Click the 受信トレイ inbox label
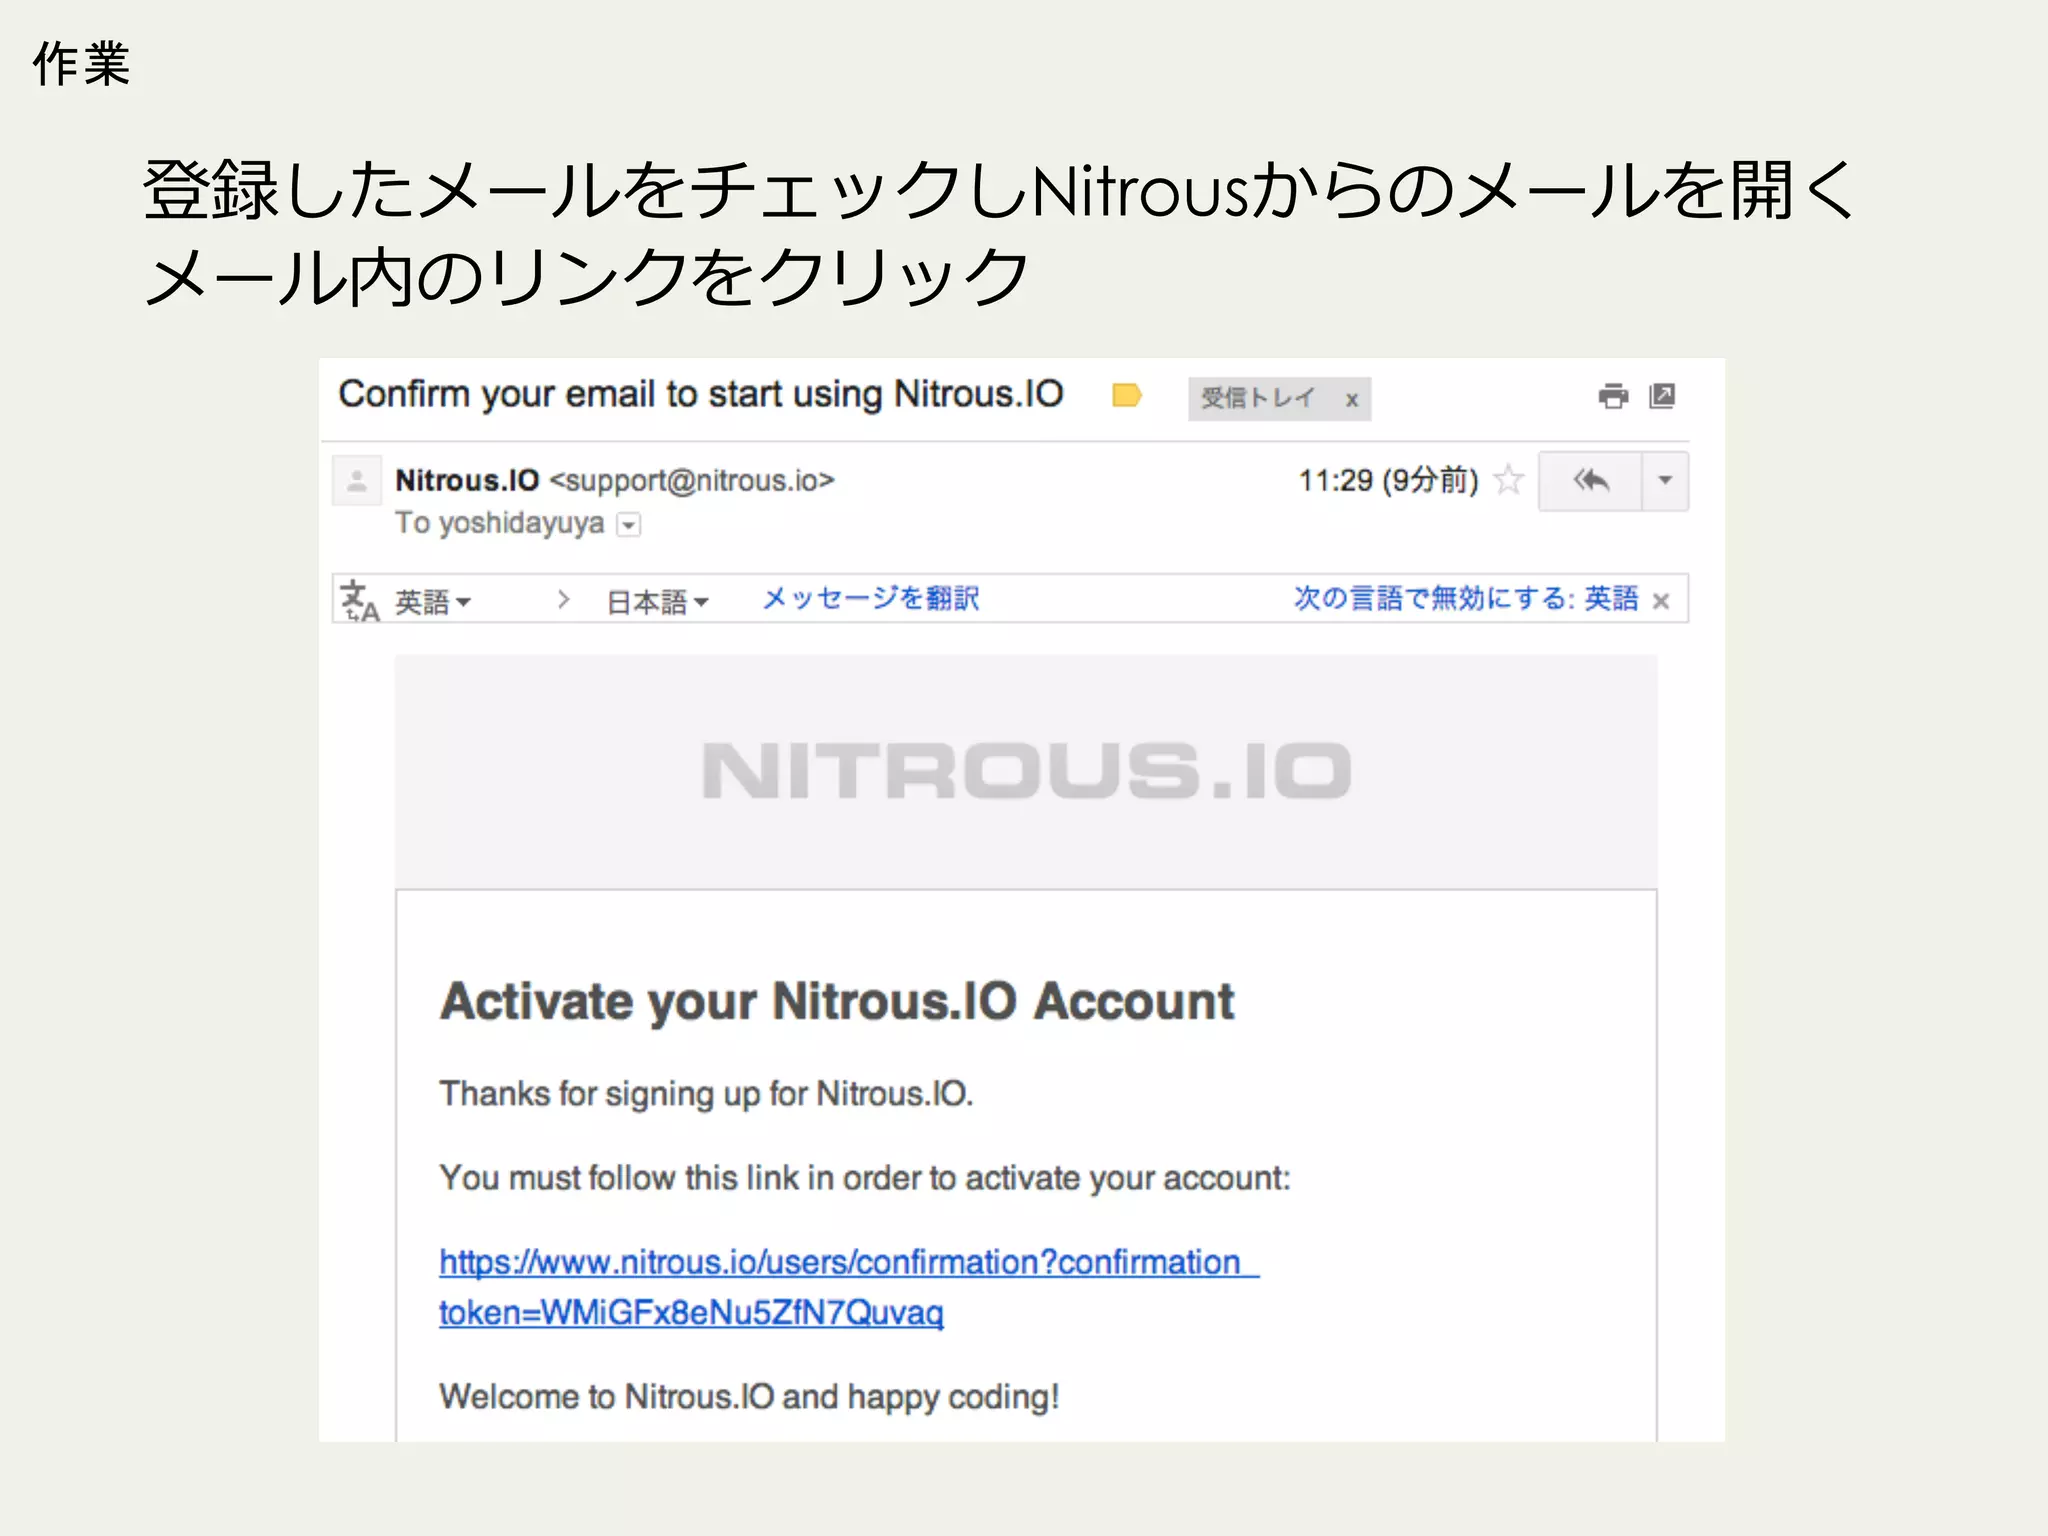This screenshot has width=2048, height=1536. point(1258,398)
